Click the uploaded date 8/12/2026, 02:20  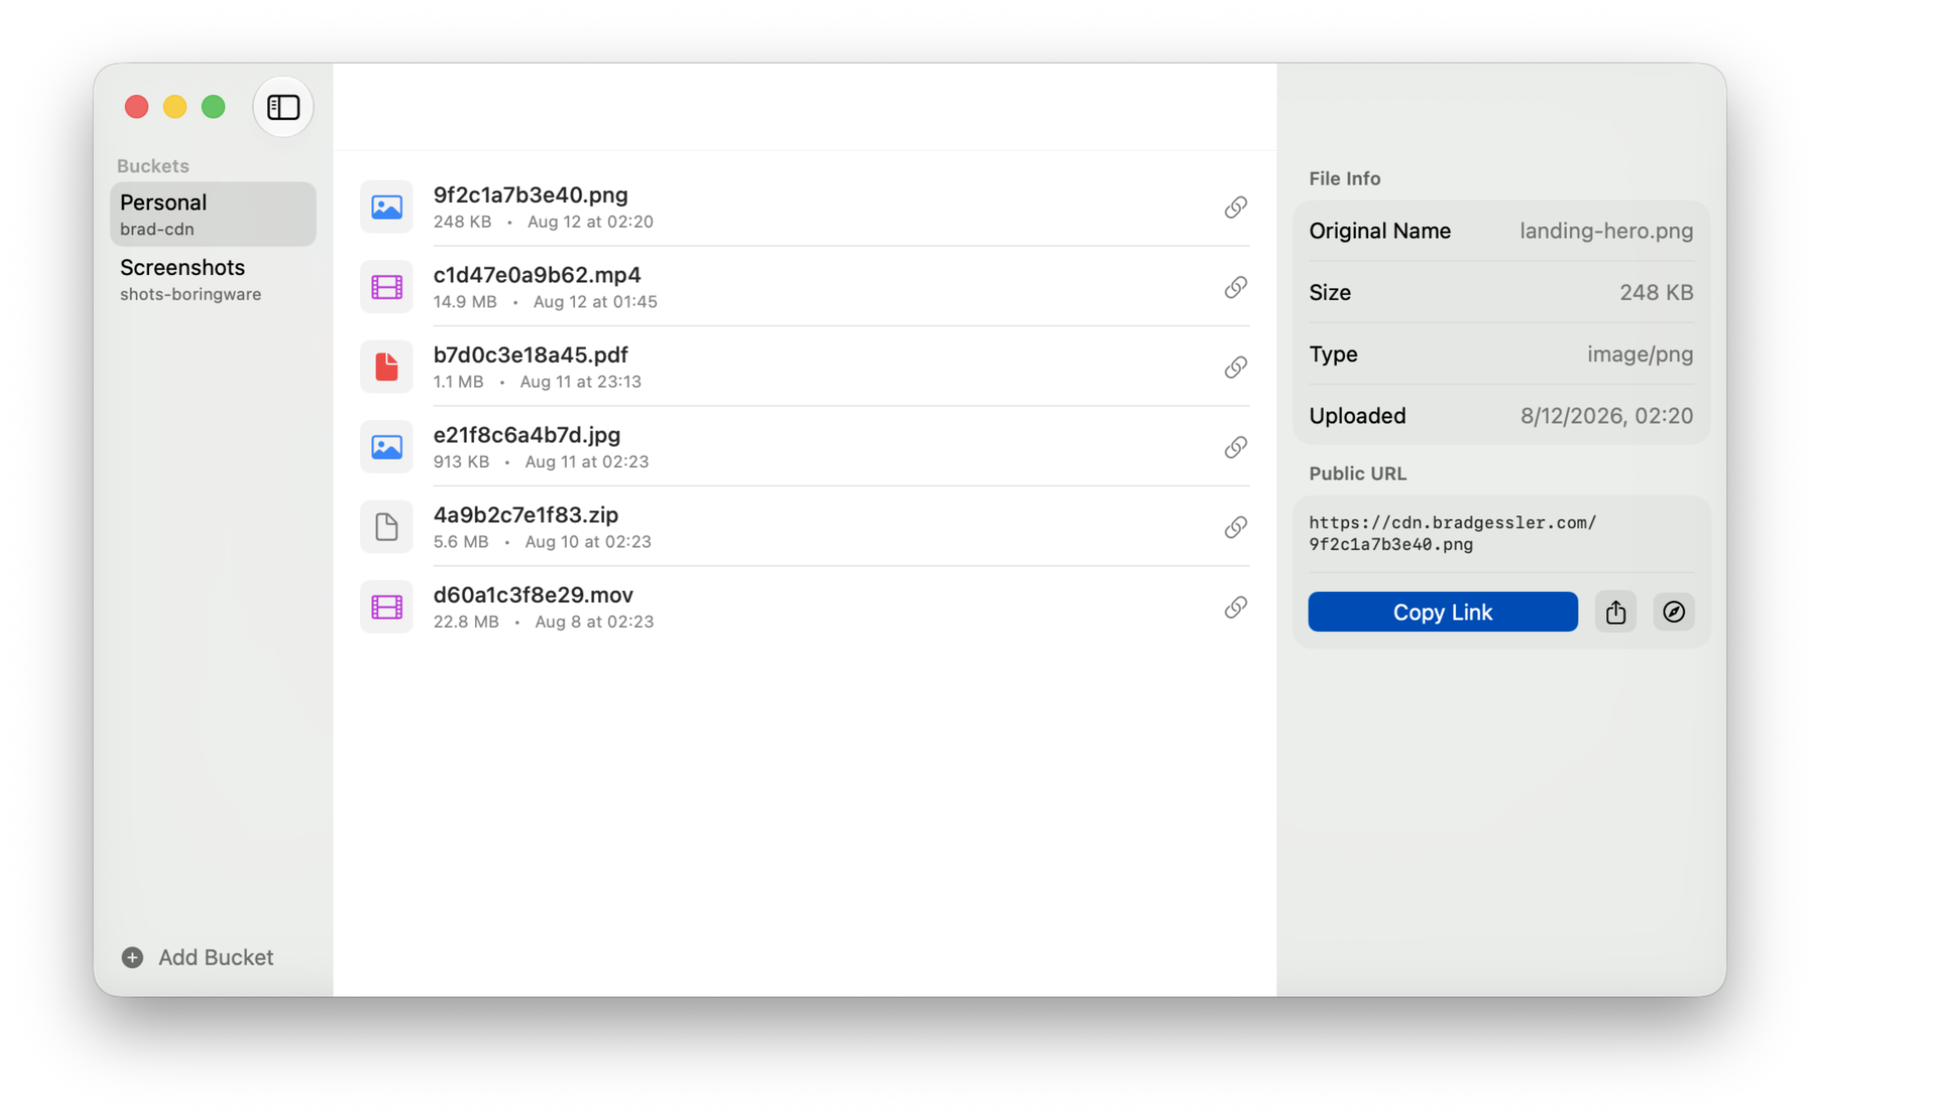(1606, 416)
